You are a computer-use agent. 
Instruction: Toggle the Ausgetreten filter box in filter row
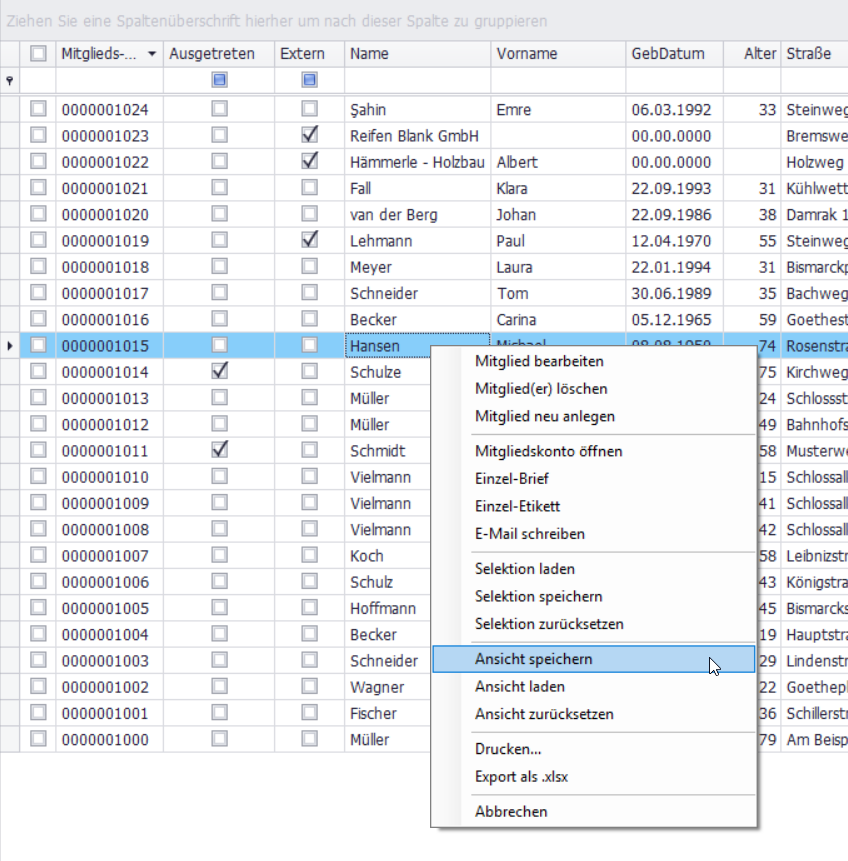(219, 80)
